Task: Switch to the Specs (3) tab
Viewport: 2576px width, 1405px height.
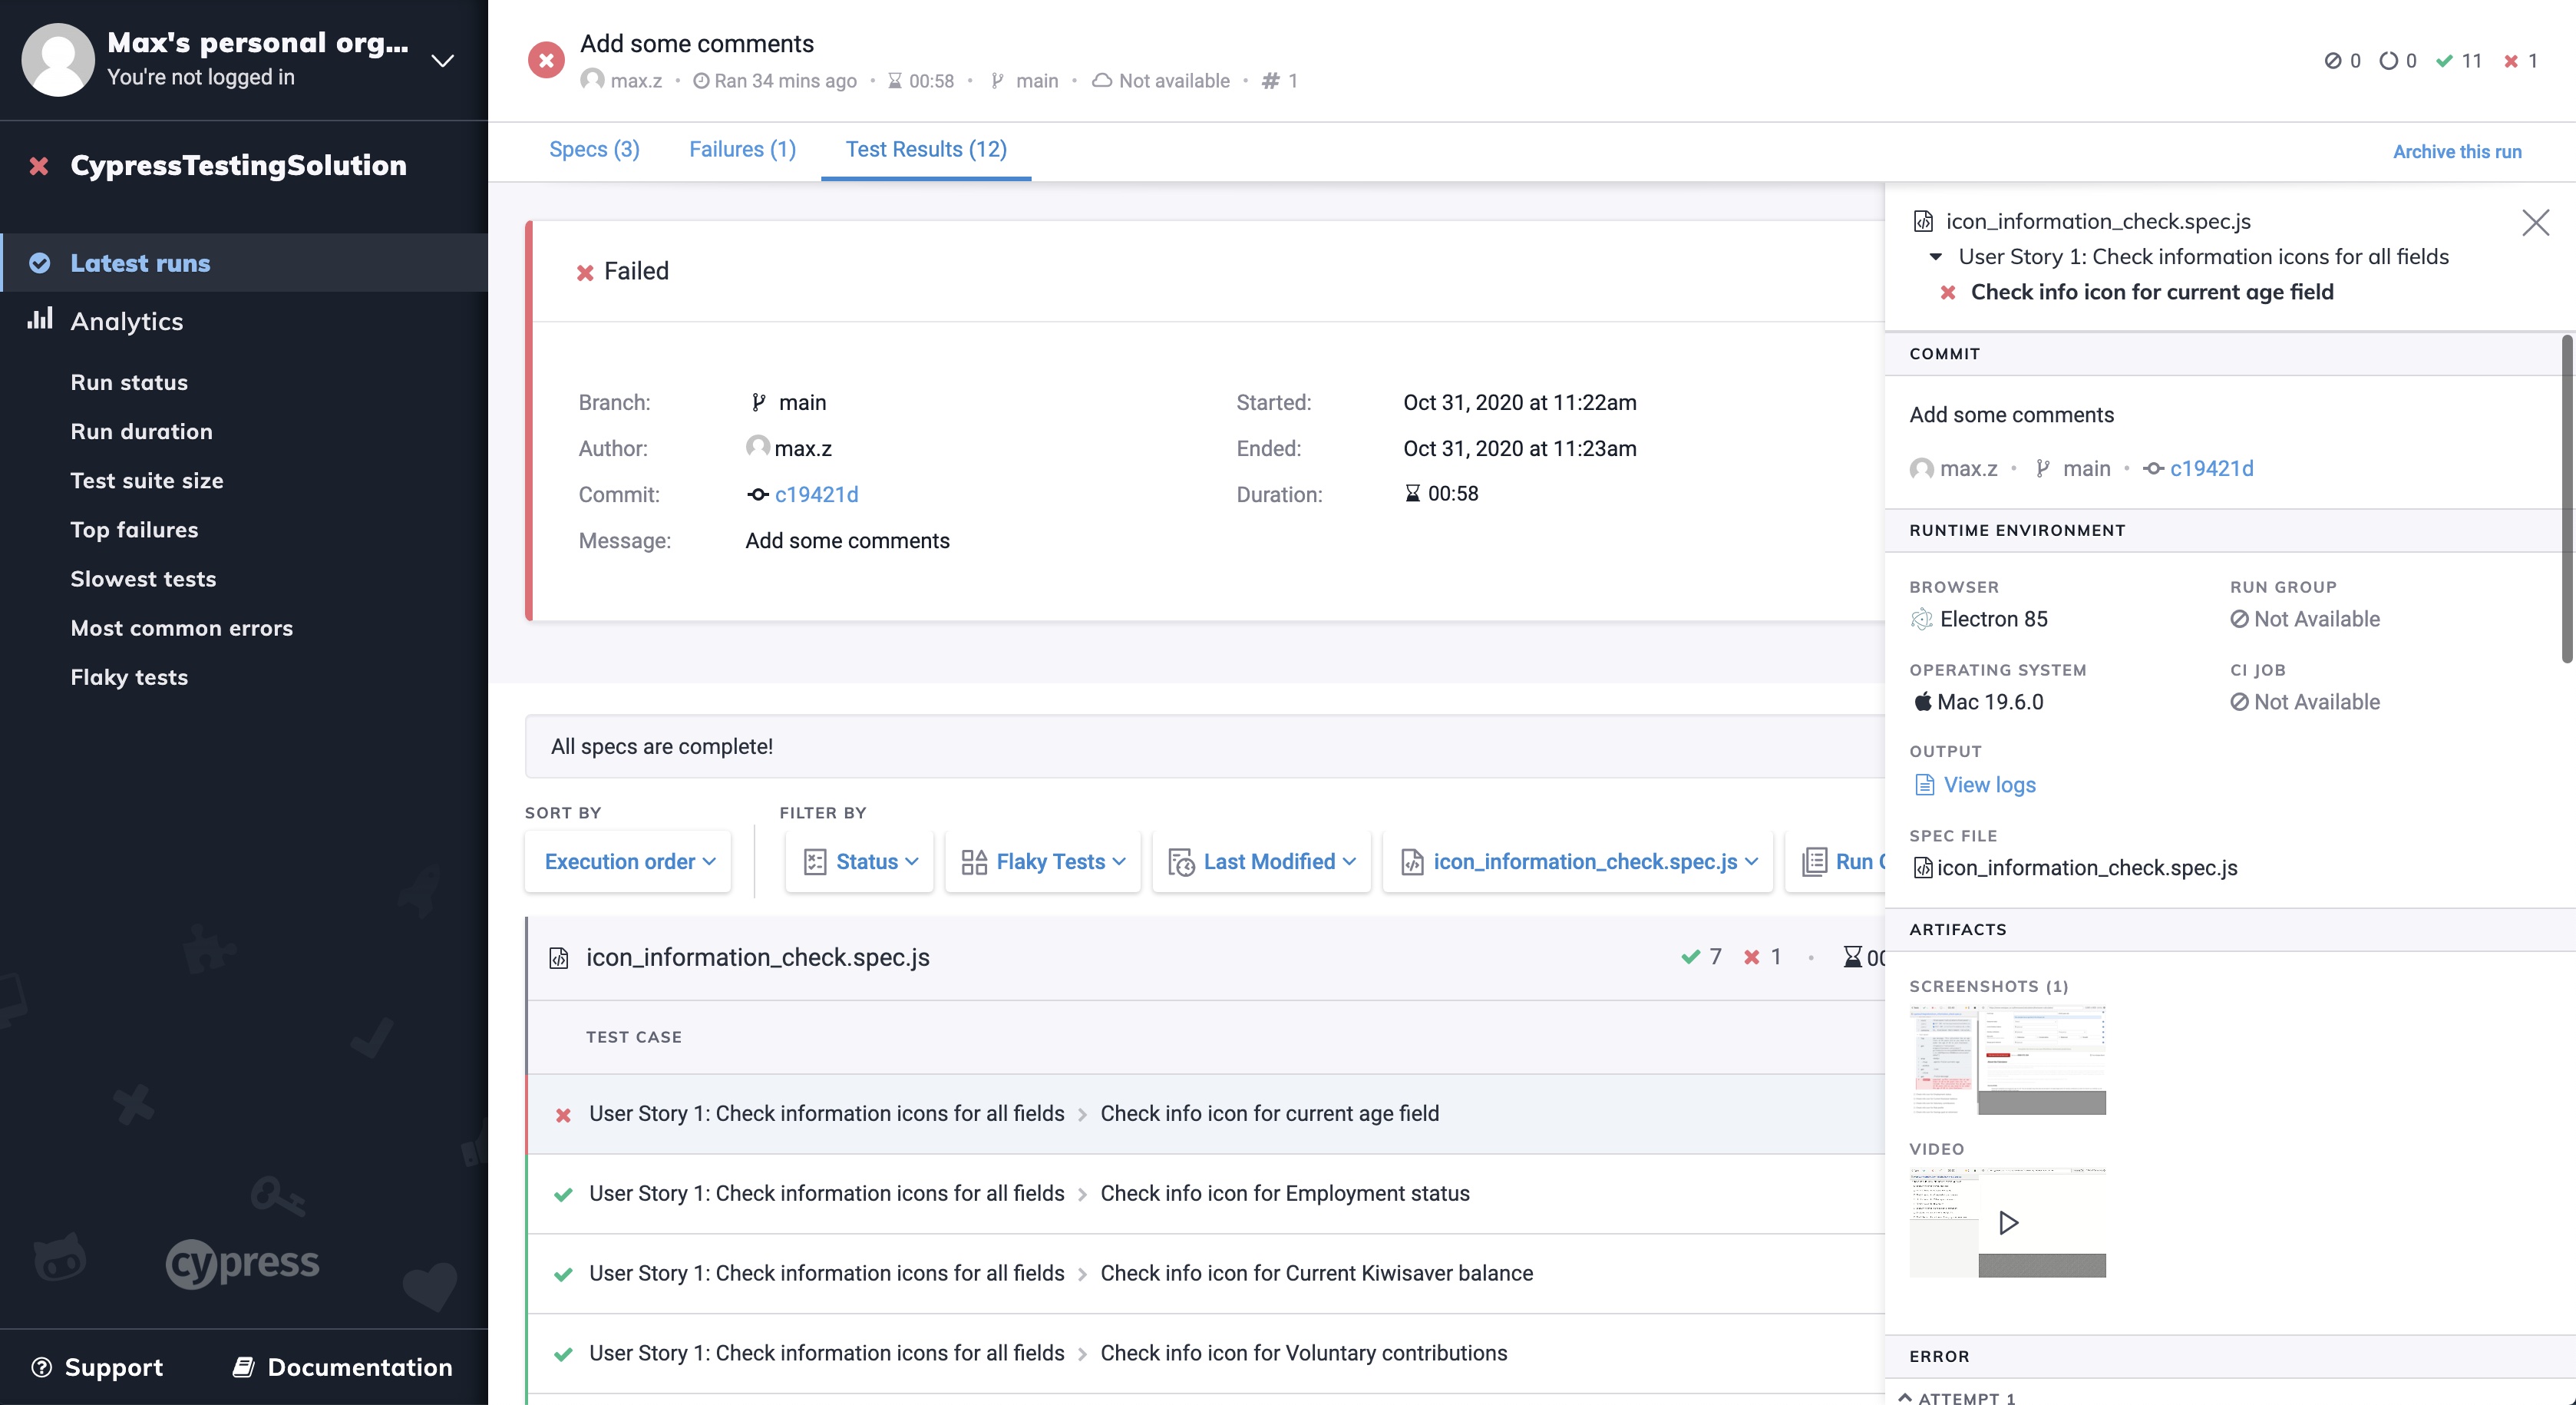Action: pos(594,149)
